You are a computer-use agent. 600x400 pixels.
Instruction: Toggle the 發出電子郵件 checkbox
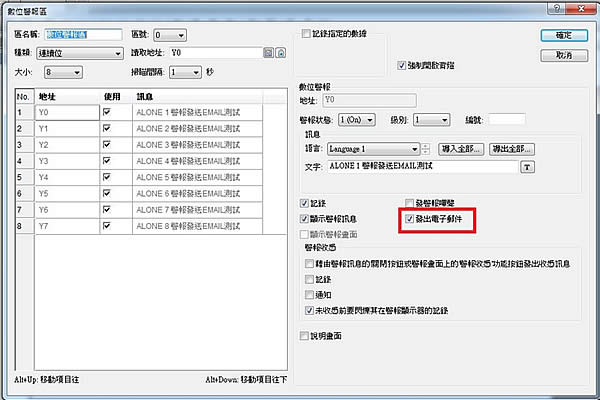[x=409, y=217]
